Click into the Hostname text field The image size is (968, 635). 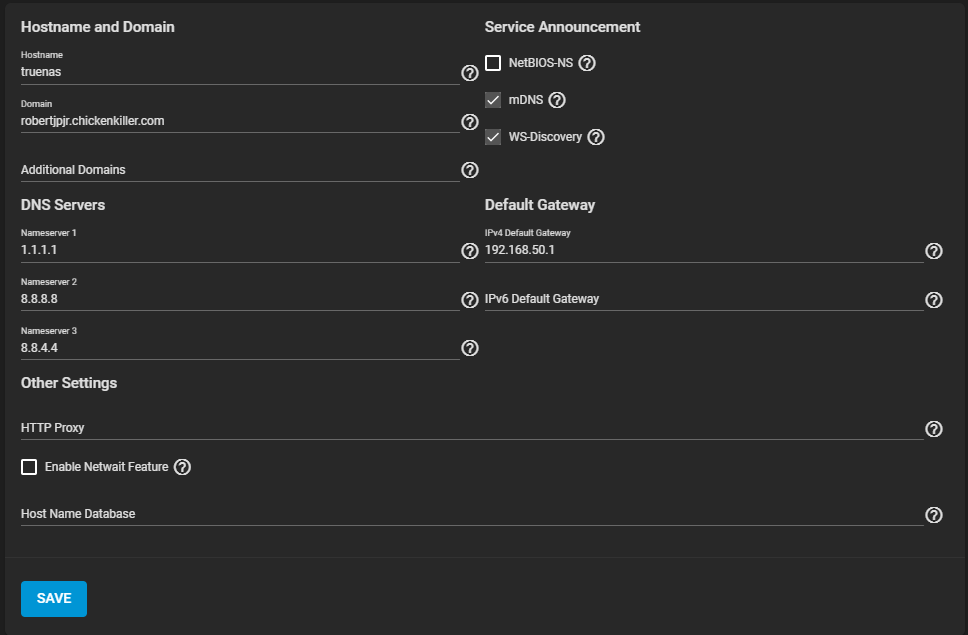tap(238, 72)
